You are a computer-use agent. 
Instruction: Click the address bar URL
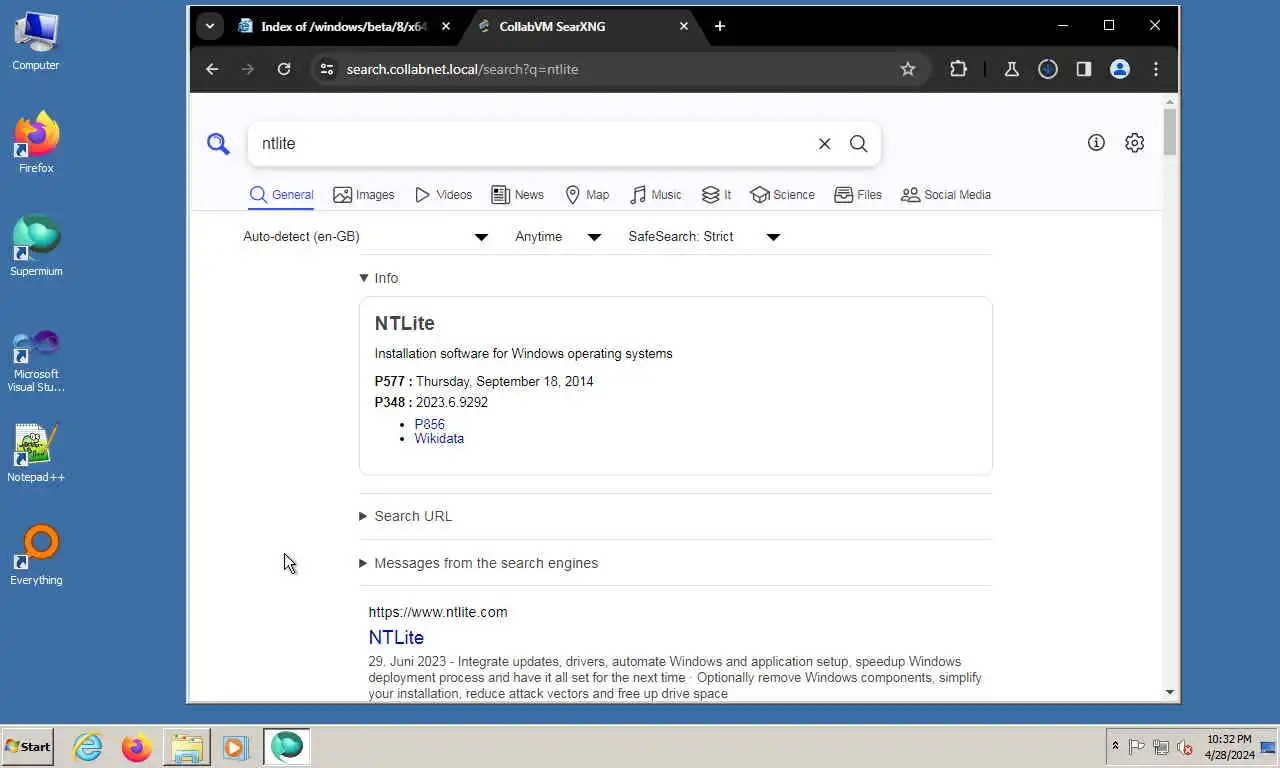[462, 69]
